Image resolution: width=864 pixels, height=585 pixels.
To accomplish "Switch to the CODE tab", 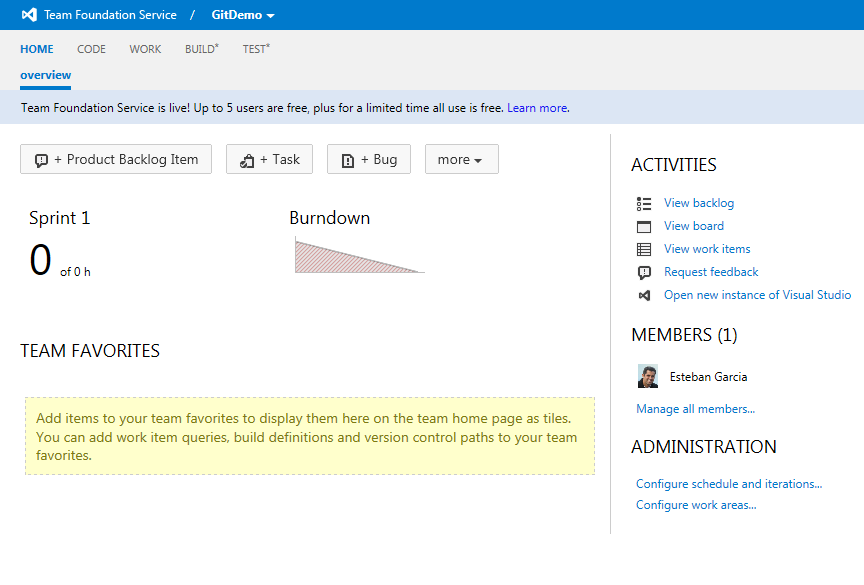I will click(x=91, y=49).
